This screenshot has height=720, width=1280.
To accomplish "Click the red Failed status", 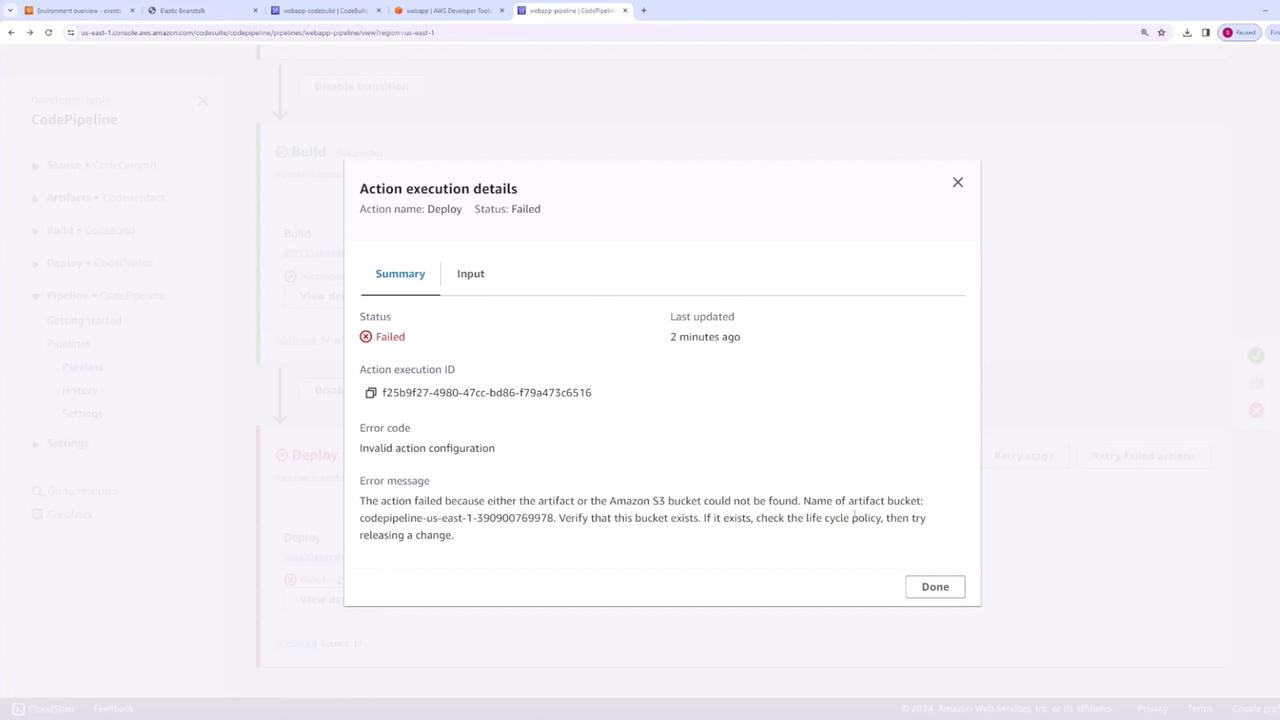I will (382, 337).
